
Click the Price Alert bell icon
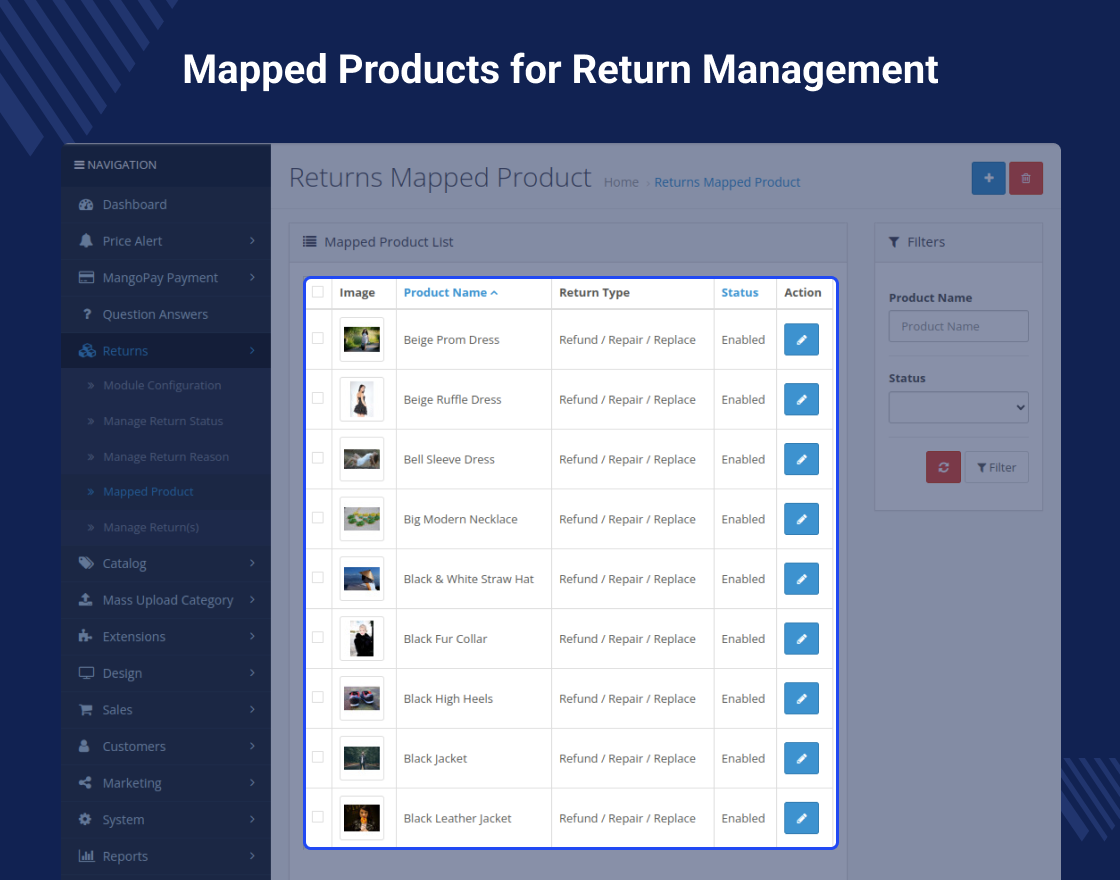tap(86, 241)
